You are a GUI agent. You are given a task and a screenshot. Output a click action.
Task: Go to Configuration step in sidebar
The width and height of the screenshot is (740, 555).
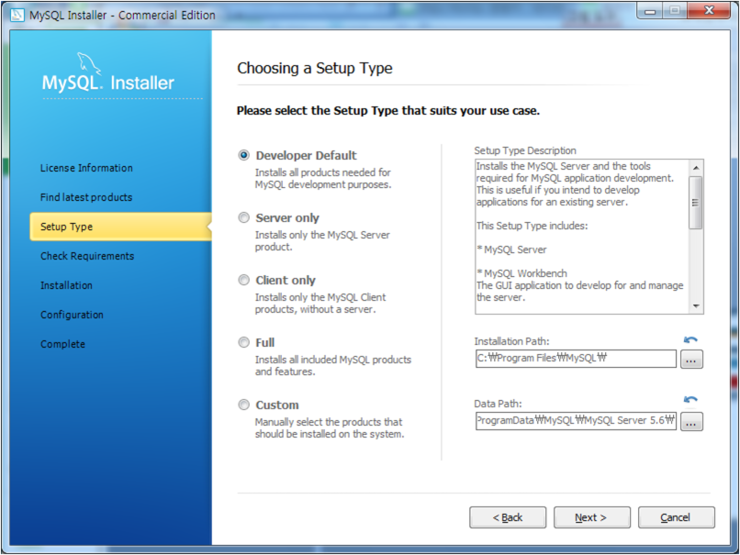point(72,315)
